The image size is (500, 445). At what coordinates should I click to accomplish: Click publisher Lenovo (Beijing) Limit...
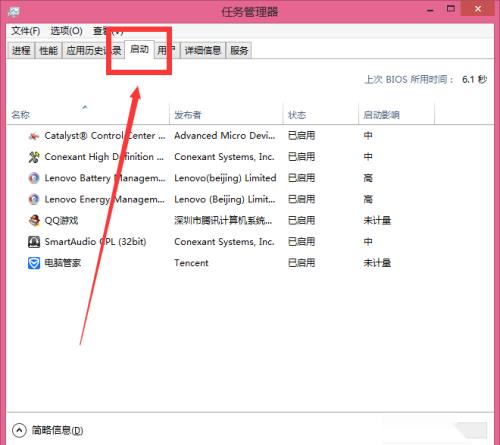pyautogui.click(x=225, y=199)
